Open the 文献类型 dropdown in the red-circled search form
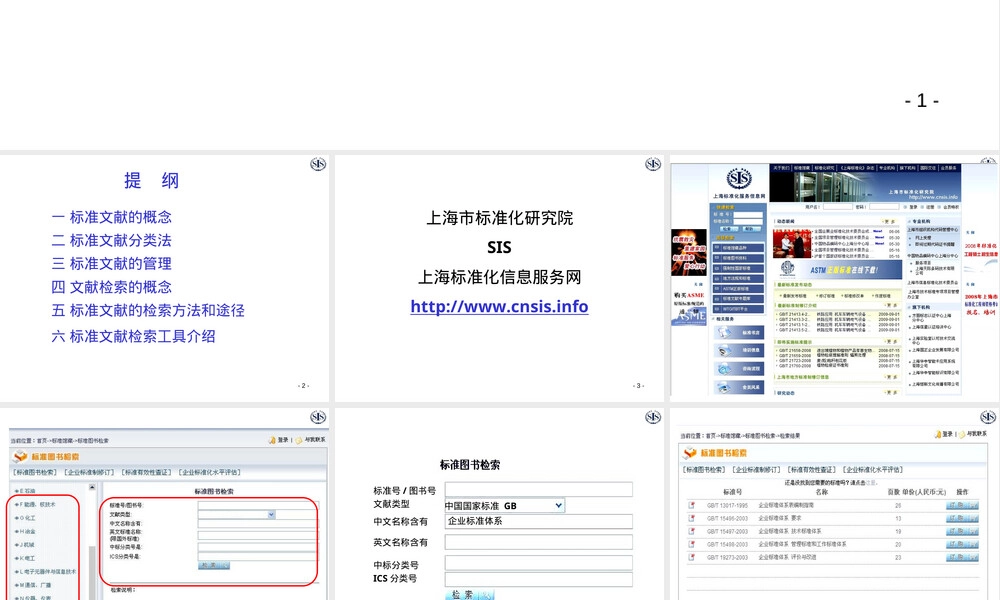Viewport: 1000px width, 600px height. [237, 514]
